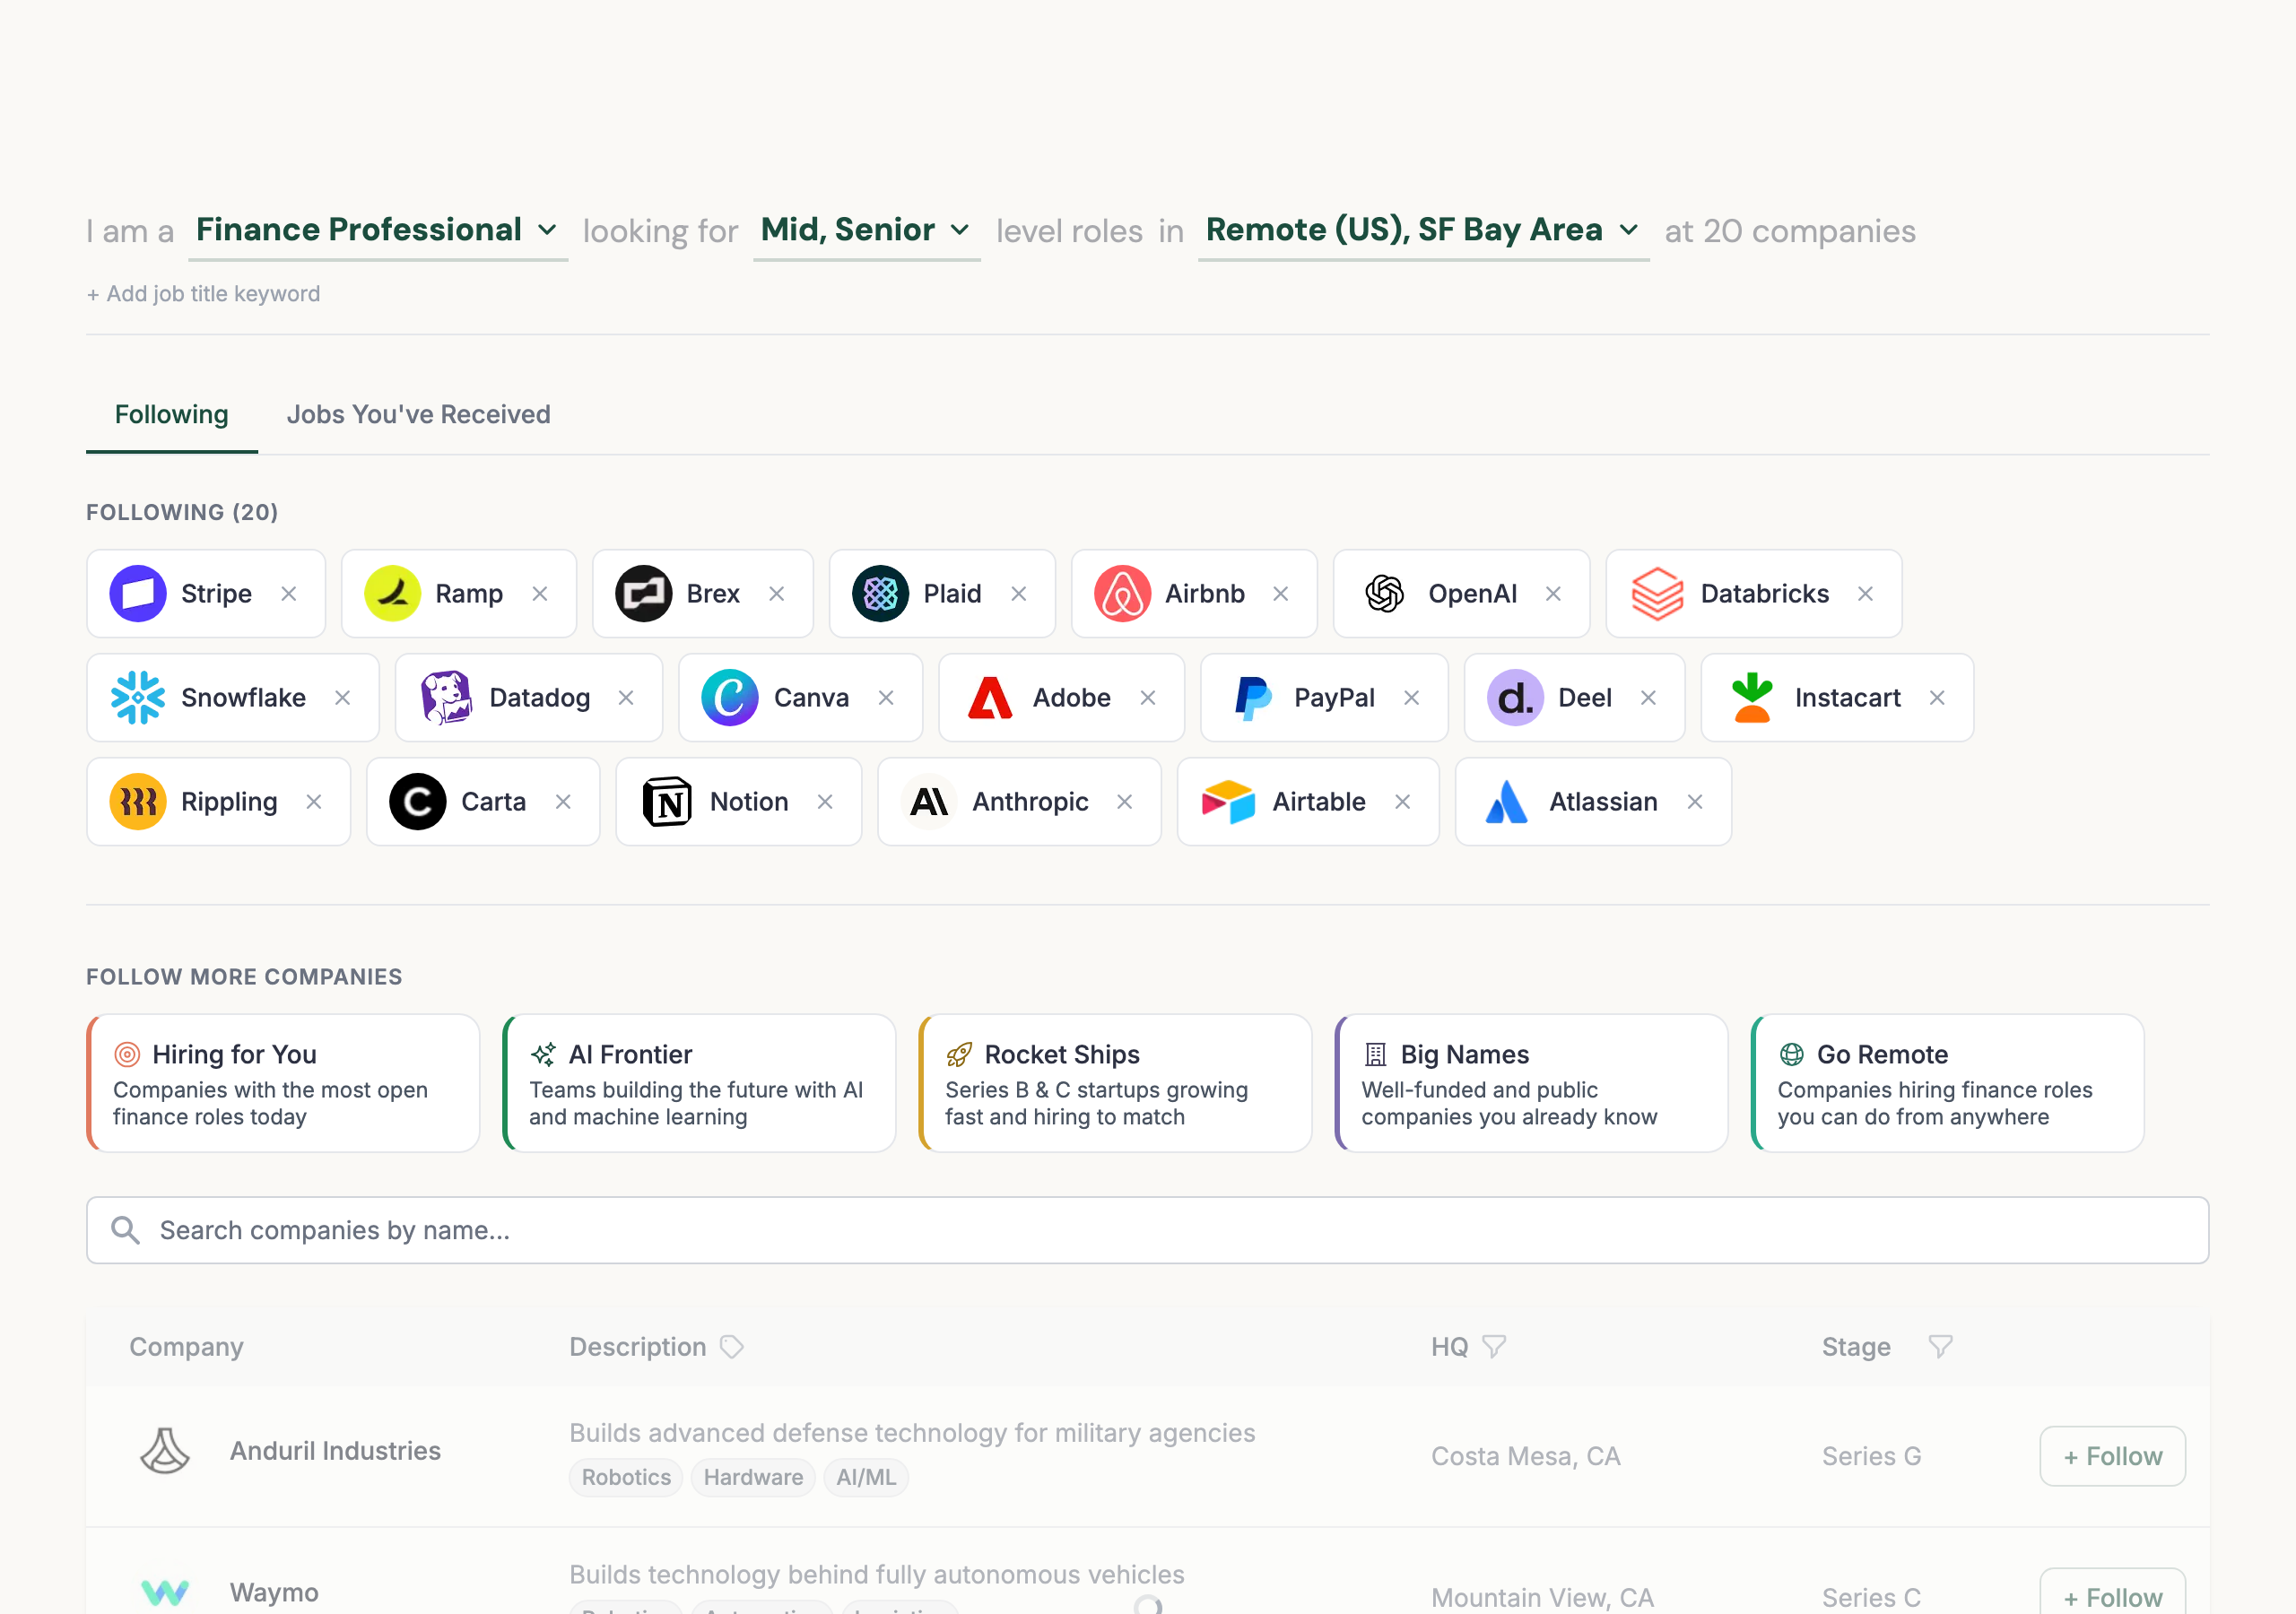Click the Notion logo icon
2296x1614 pixels.
pos(669,801)
